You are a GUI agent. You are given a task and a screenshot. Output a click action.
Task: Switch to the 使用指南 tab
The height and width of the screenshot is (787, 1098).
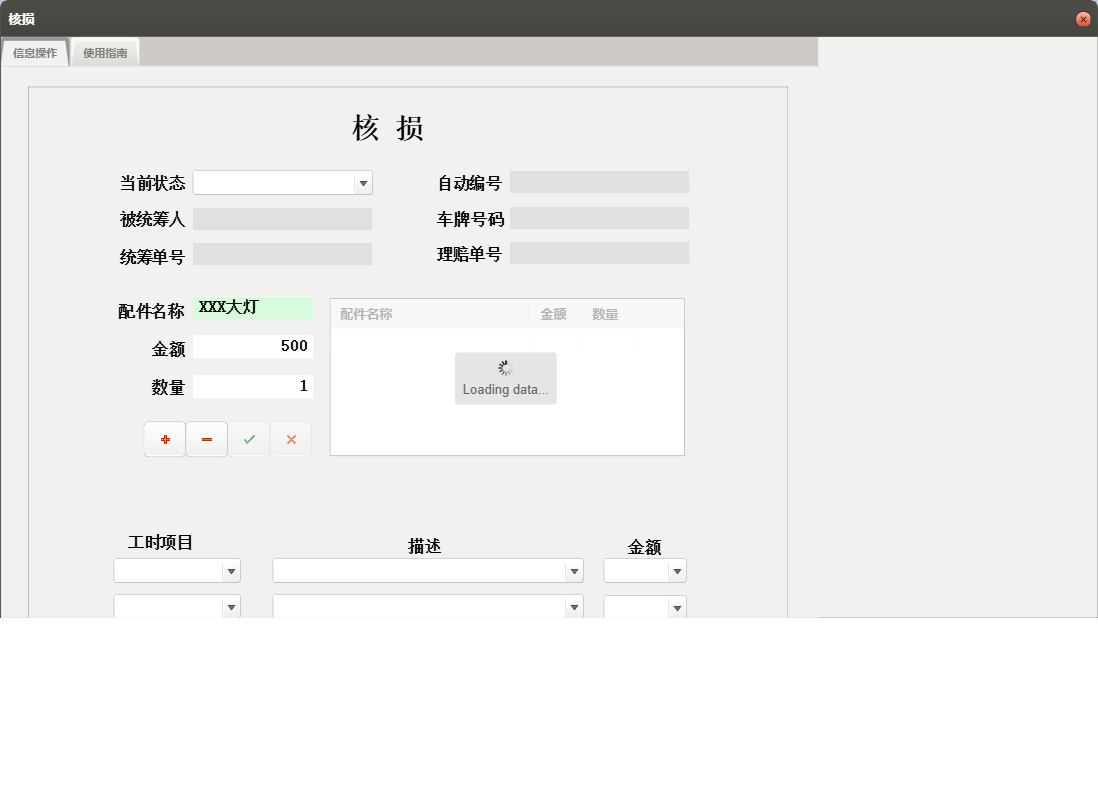[x=105, y=52]
